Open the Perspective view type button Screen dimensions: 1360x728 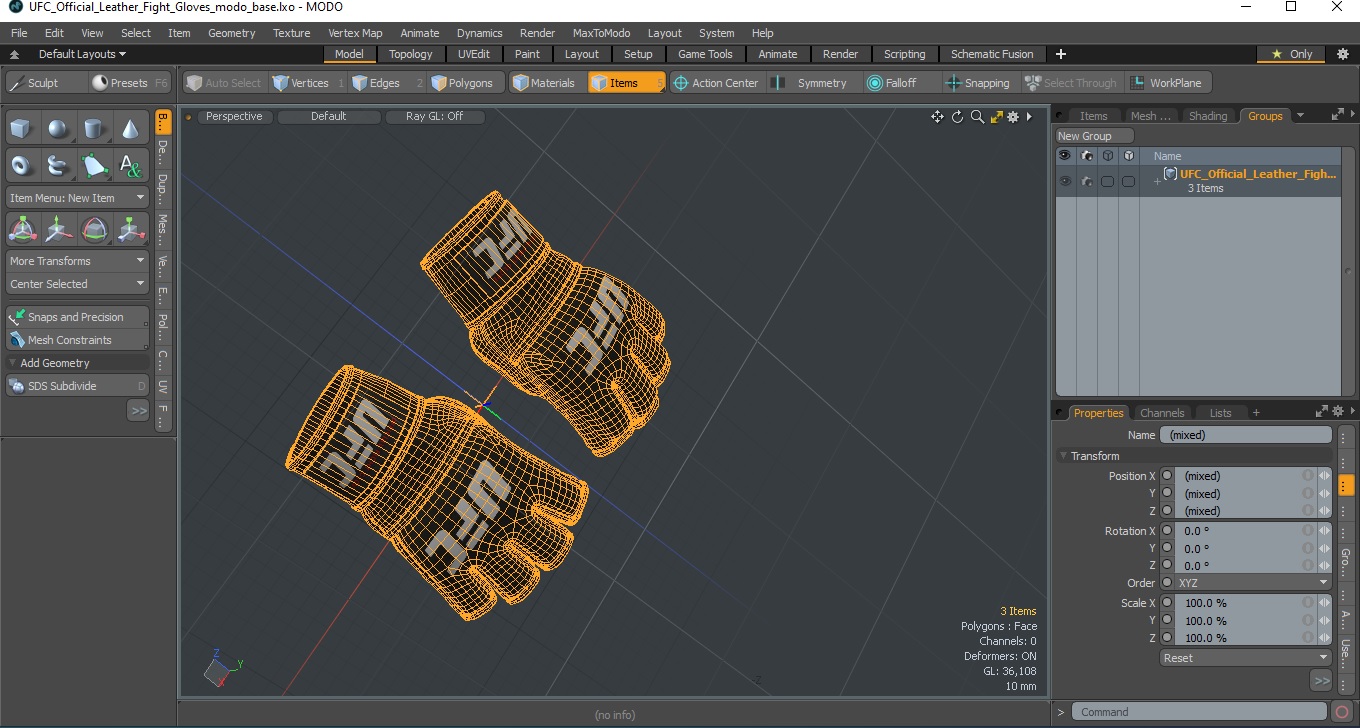[234, 116]
